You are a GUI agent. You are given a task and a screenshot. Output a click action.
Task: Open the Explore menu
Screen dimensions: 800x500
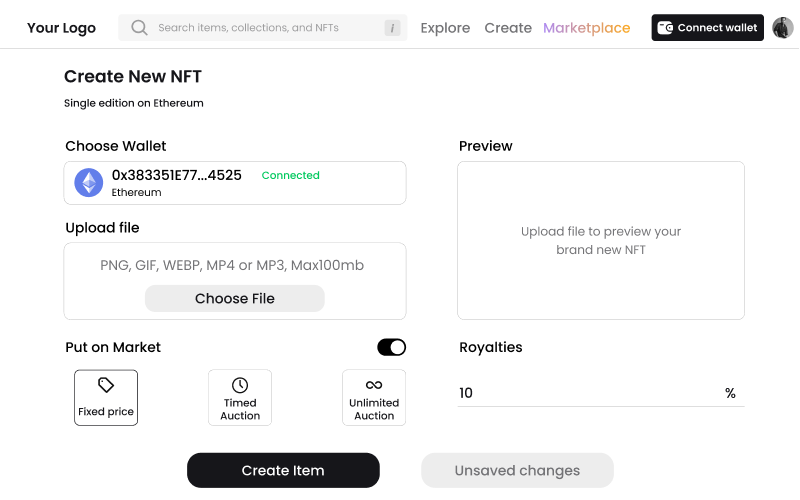click(445, 28)
